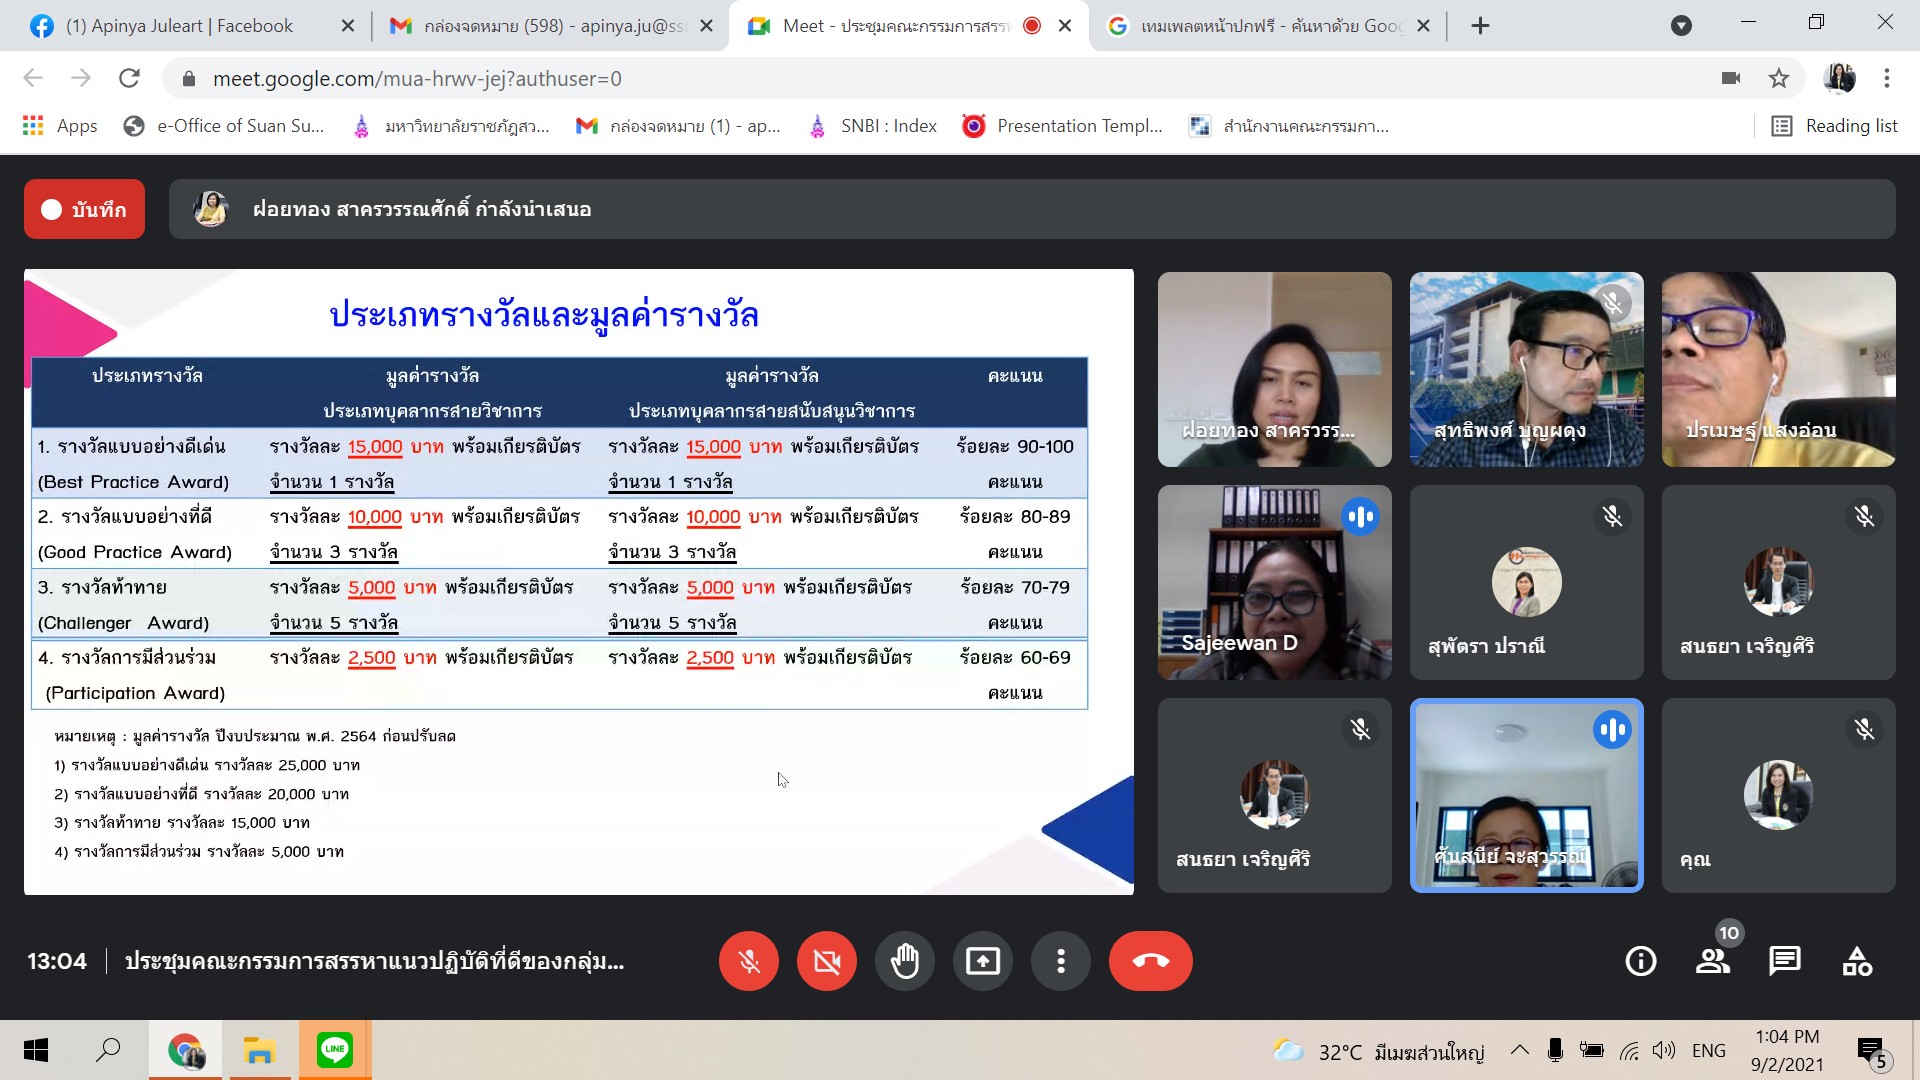Open meeting details info icon
Screen dimensions: 1920x1080
[1640, 961]
